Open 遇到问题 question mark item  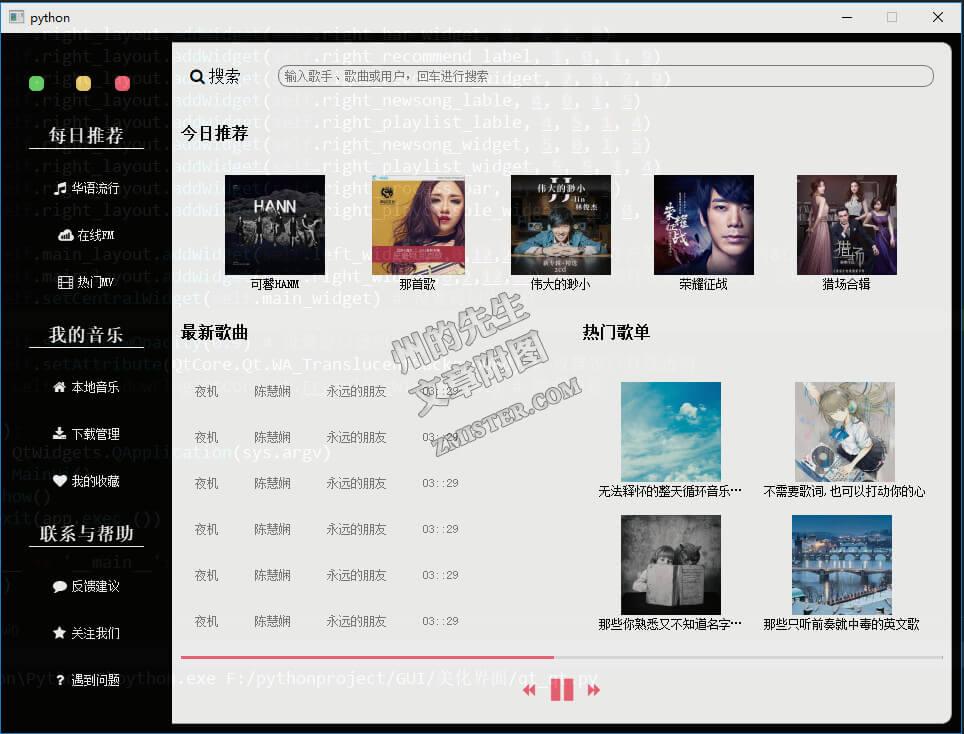86,680
